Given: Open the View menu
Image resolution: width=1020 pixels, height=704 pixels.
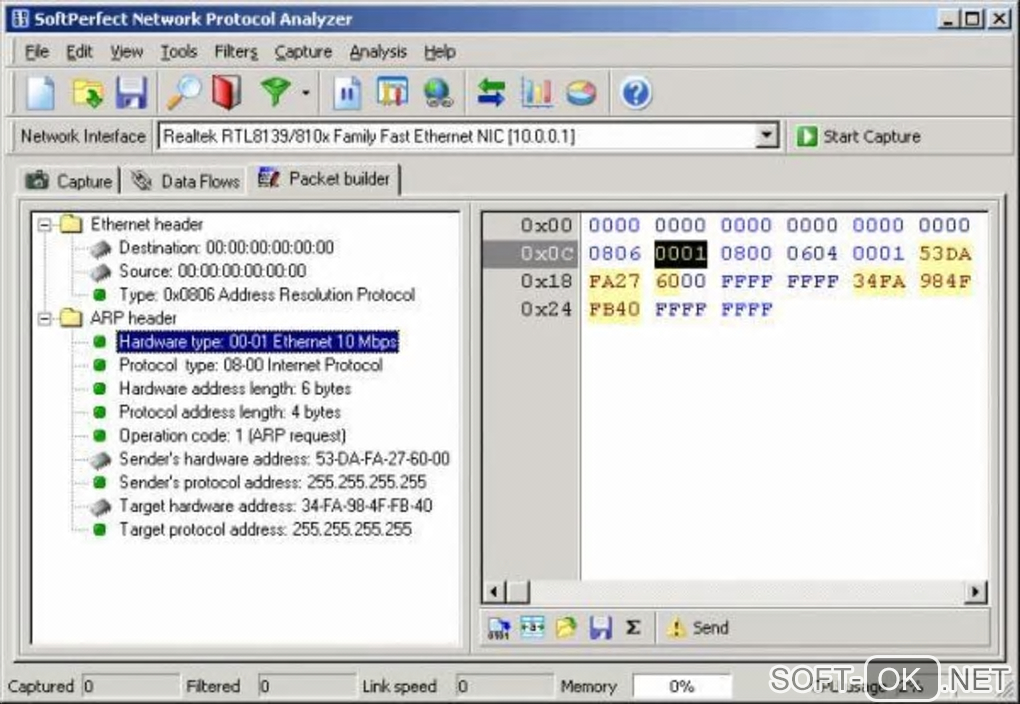Looking at the screenshot, I should coord(126,51).
